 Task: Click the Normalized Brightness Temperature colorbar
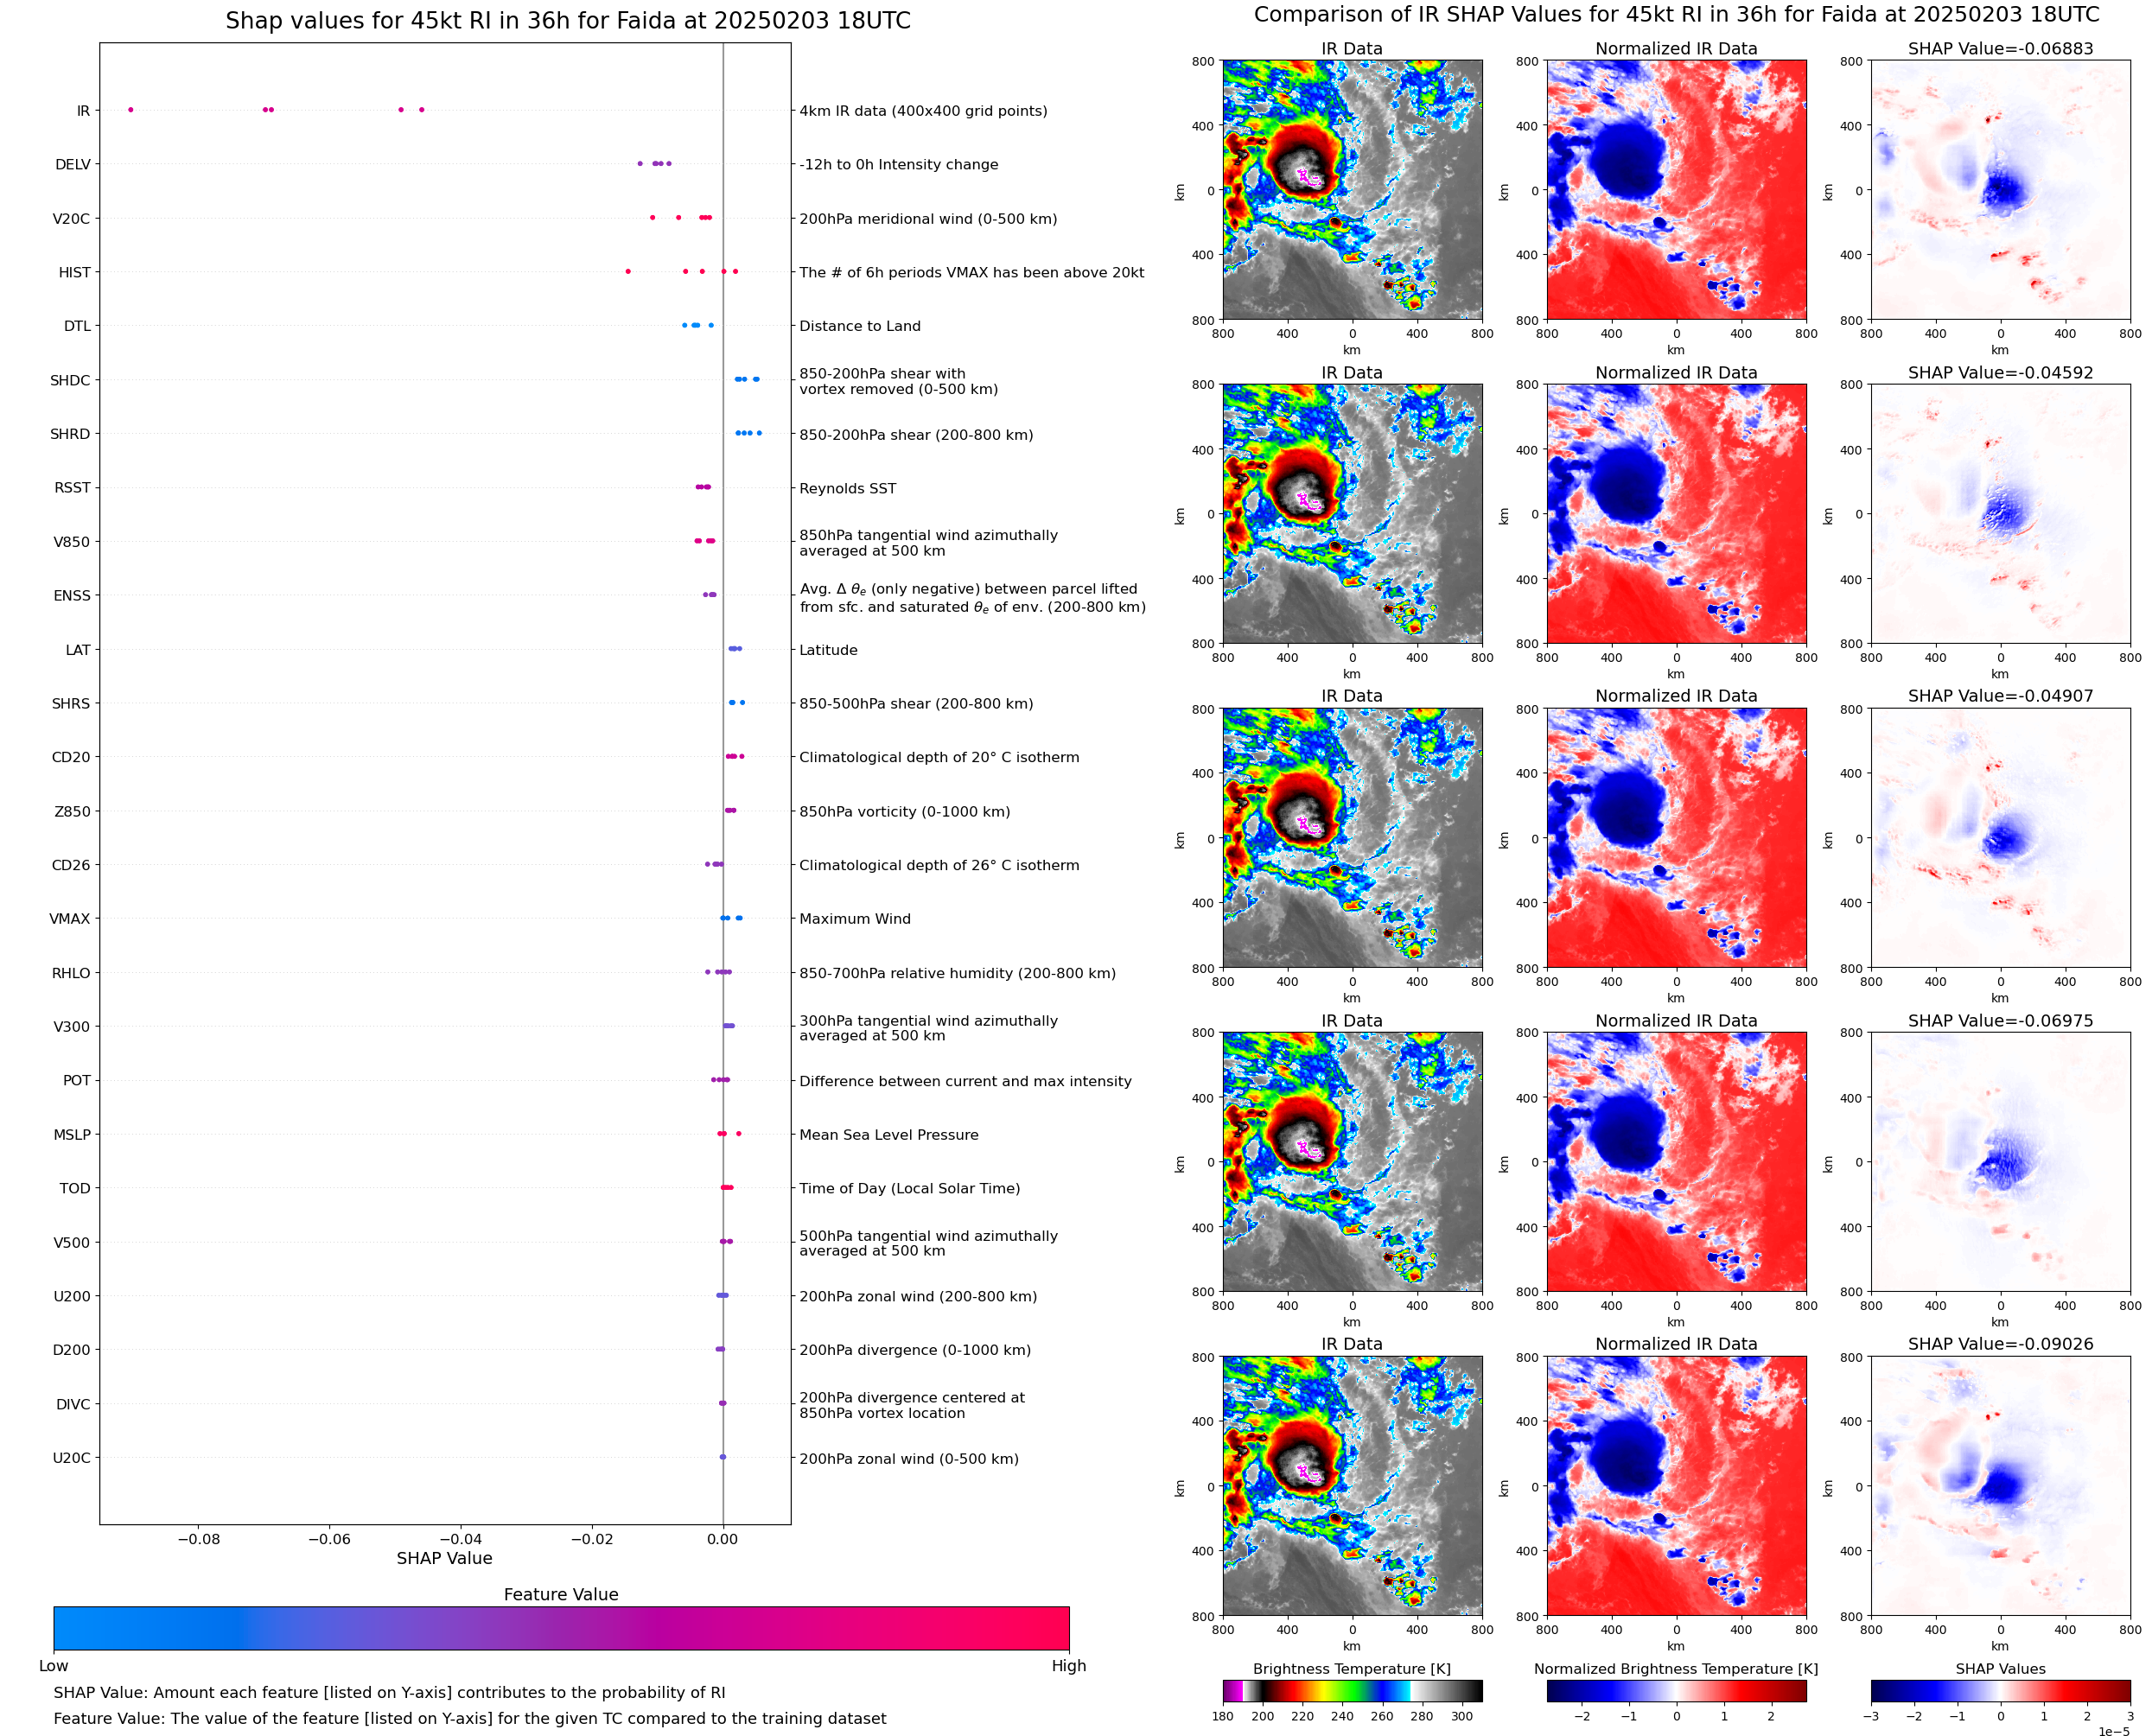pyautogui.click(x=1676, y=1690)
